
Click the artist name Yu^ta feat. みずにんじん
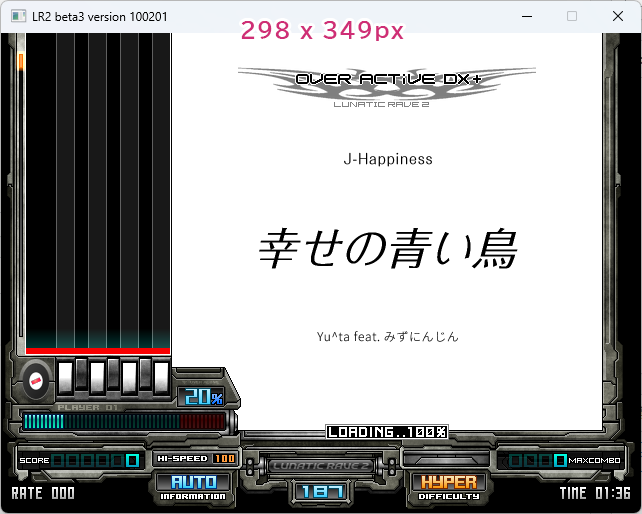tap(387, 337)
